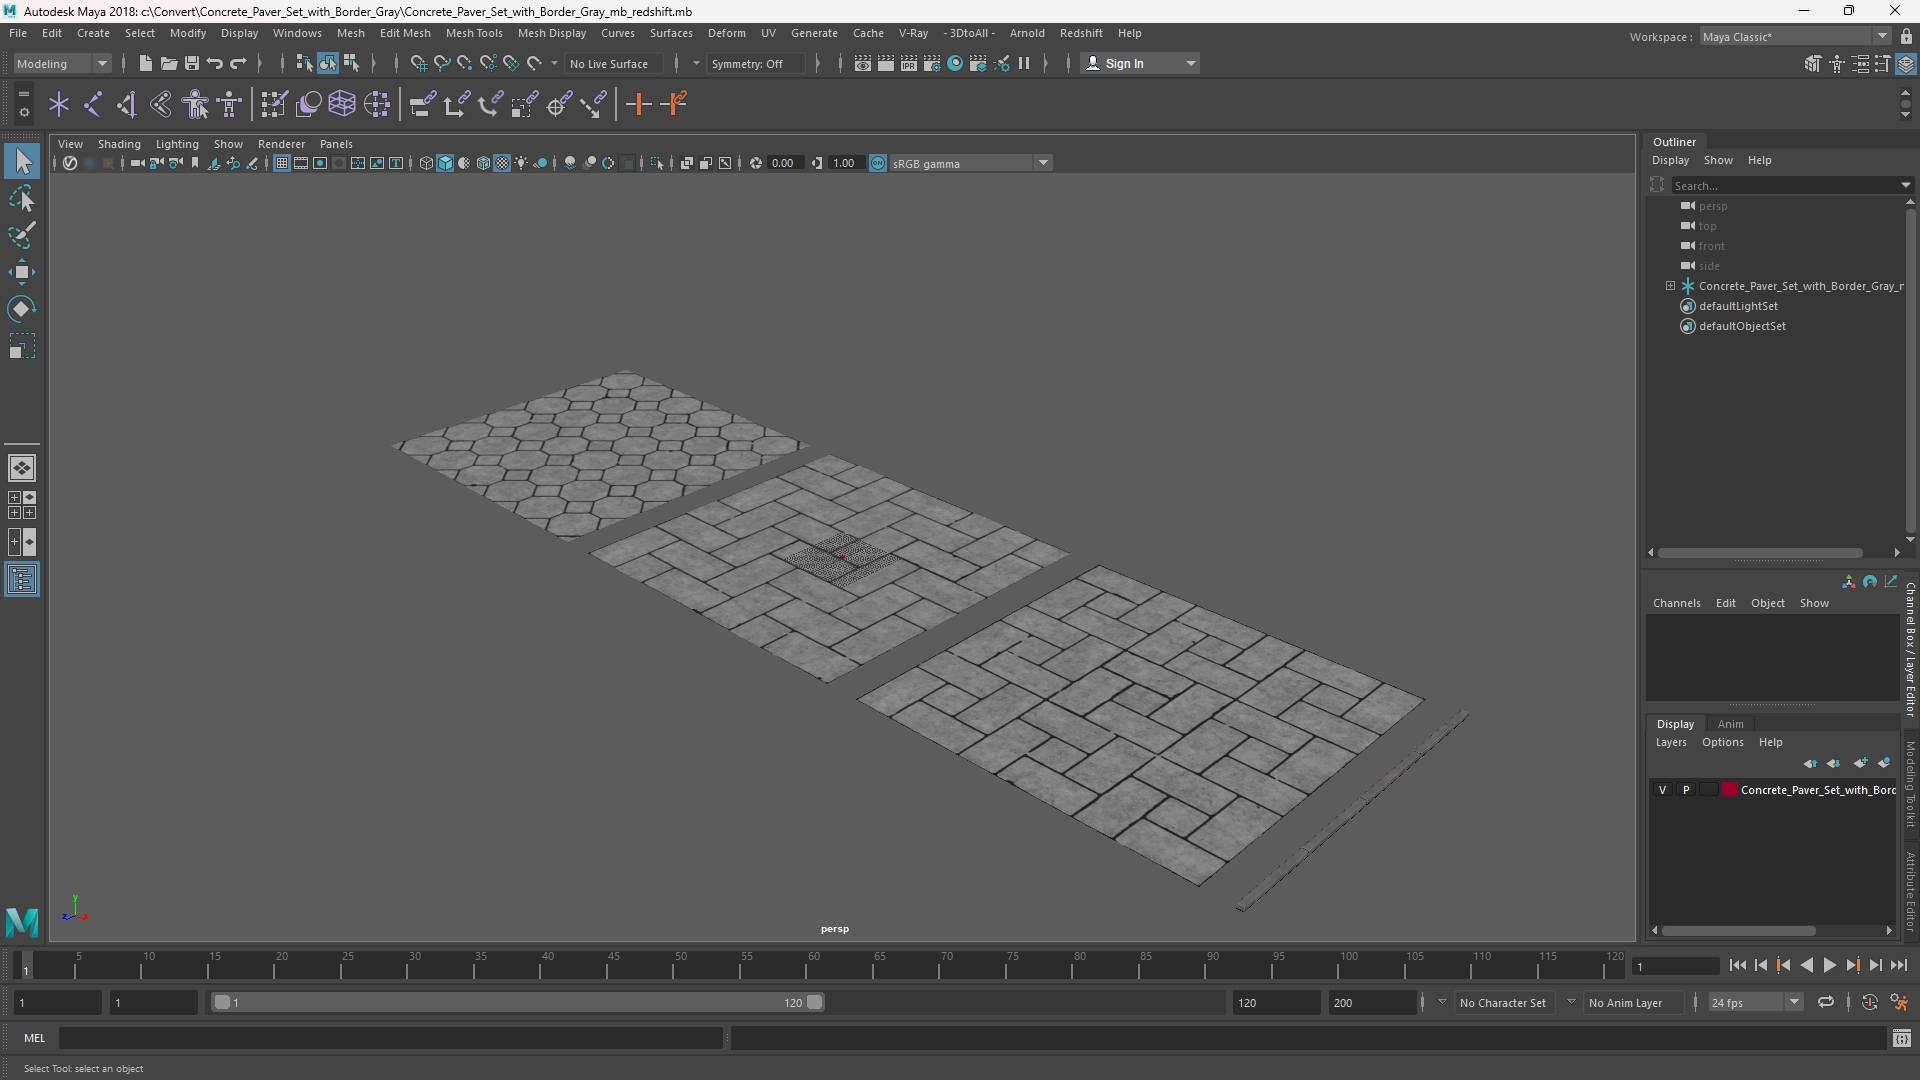Select the Lasso tool in the toolbox
This screenshot has height=1080, width=1920.
(x=22, y=198)
